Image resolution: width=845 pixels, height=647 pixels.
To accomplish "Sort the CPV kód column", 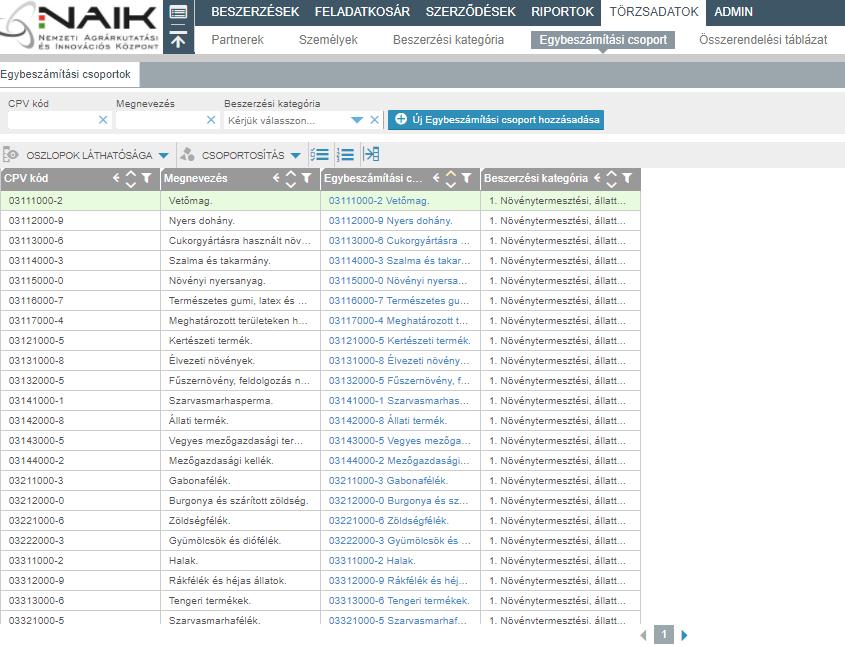I will pos(131,178).
